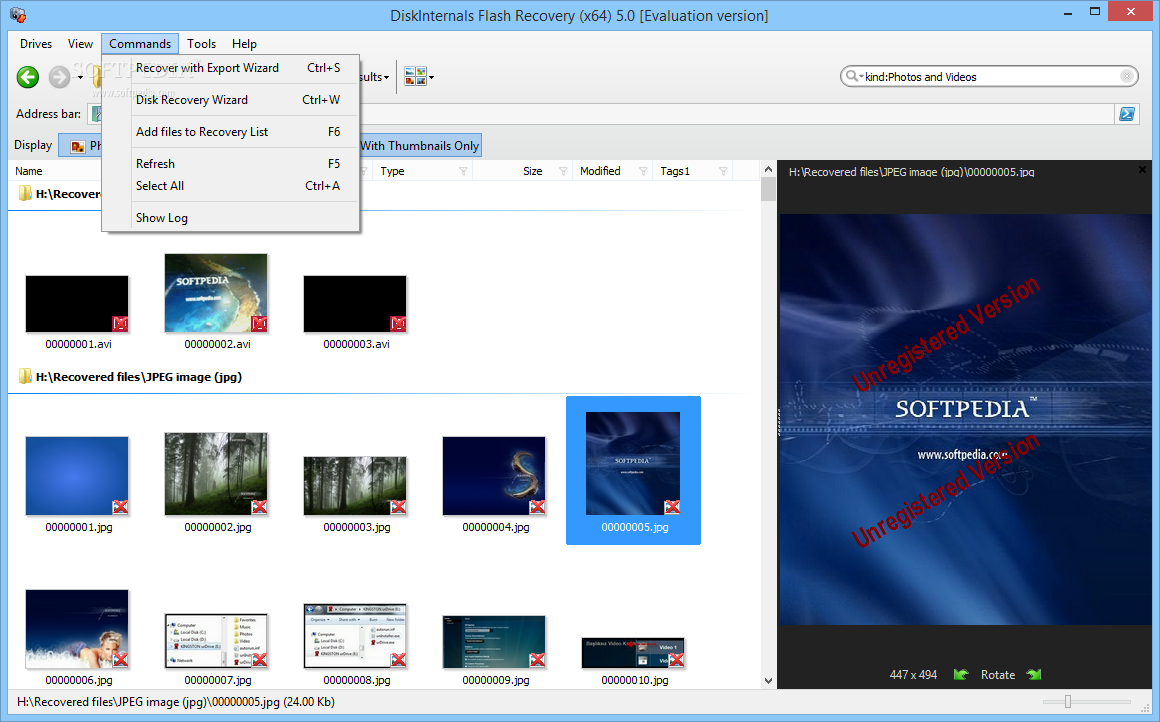Select thumbnail 00000001.jpg
Viewport: 1160px width, 722px height.
(77, 476)
